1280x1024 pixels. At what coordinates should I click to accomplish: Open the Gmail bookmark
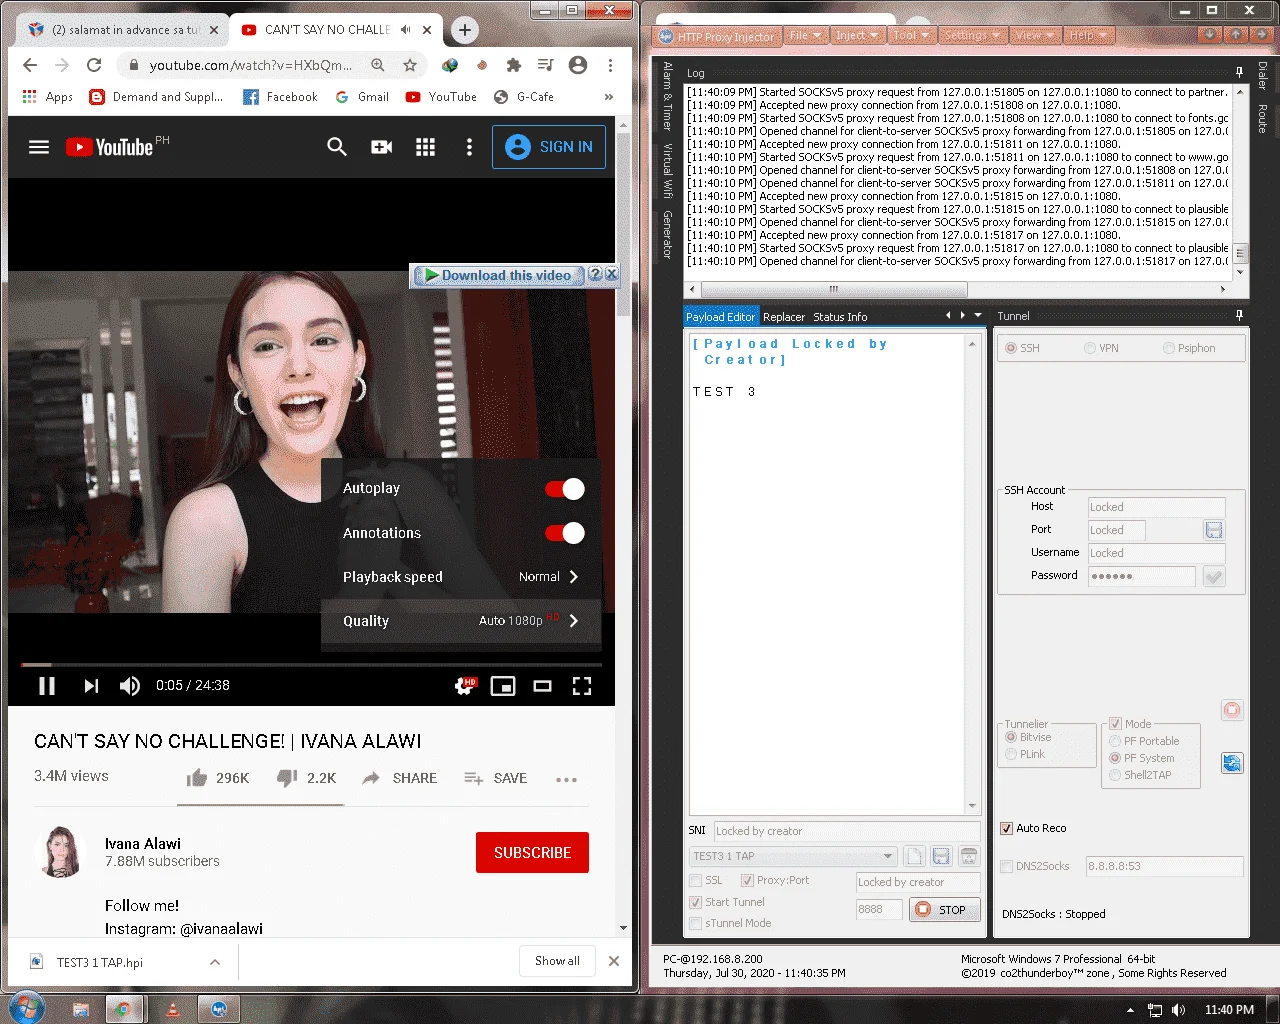click(x=362, y=97)
